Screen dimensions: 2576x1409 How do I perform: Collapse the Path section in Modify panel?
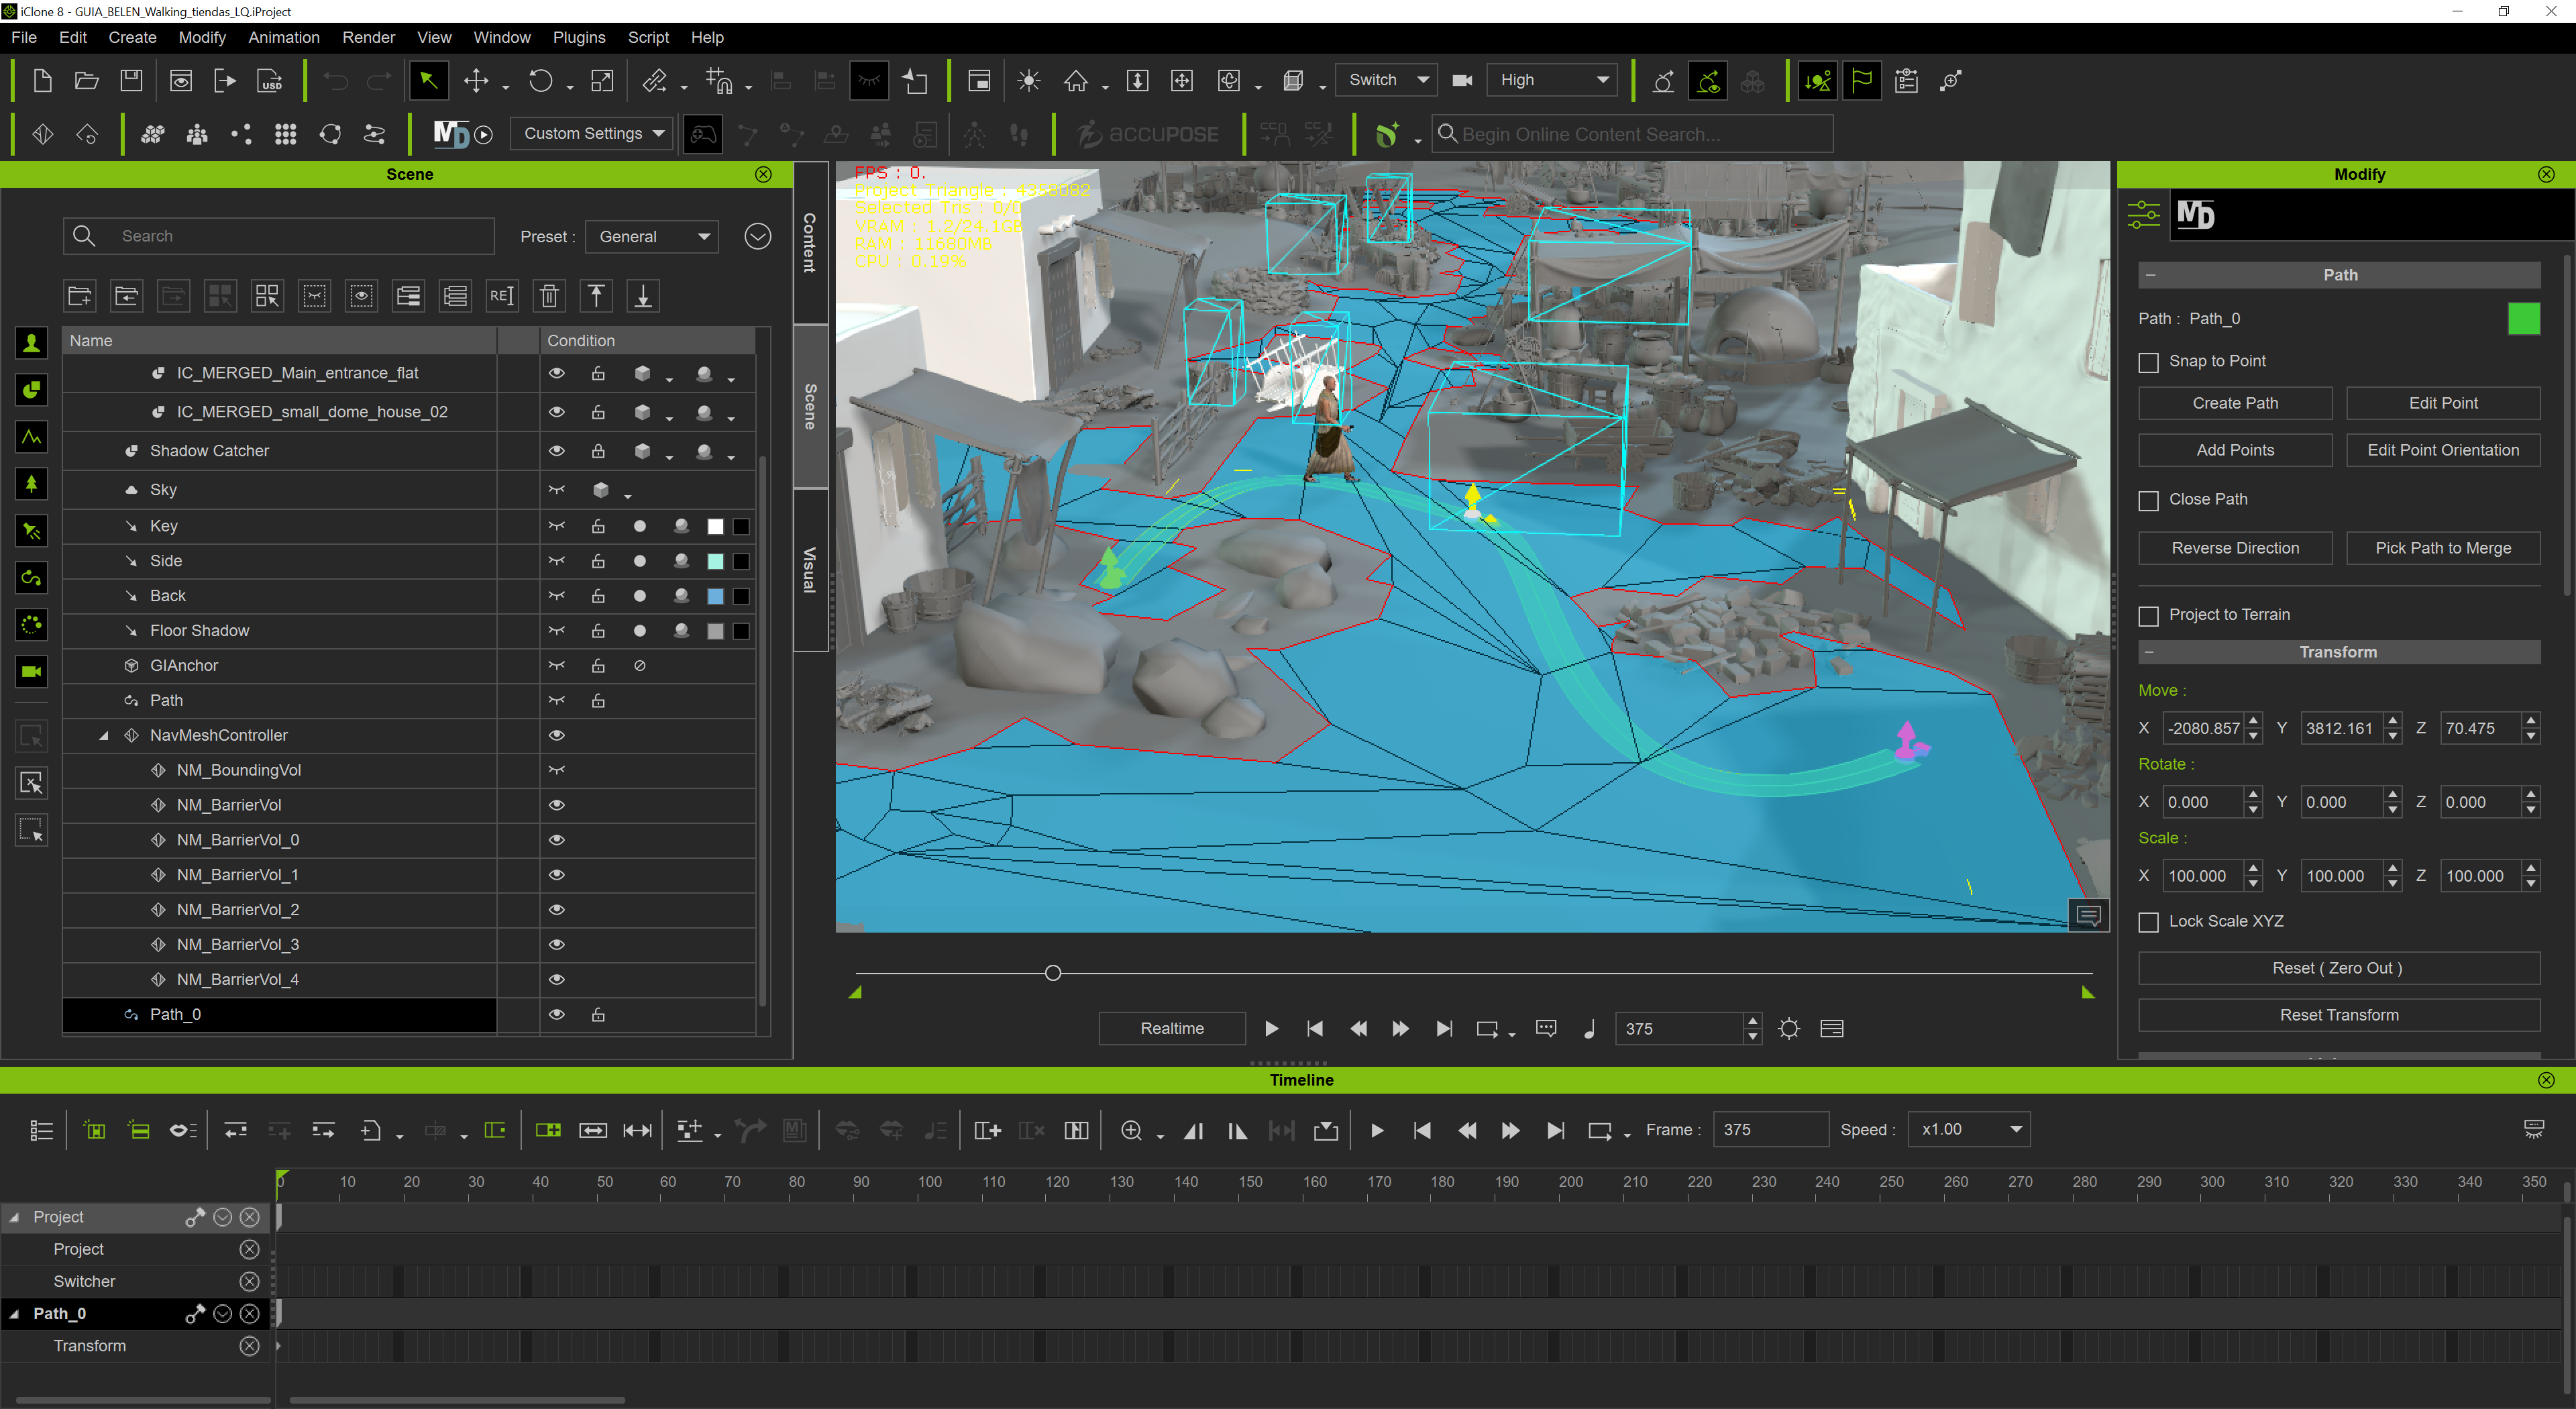tap(2151, 275)
